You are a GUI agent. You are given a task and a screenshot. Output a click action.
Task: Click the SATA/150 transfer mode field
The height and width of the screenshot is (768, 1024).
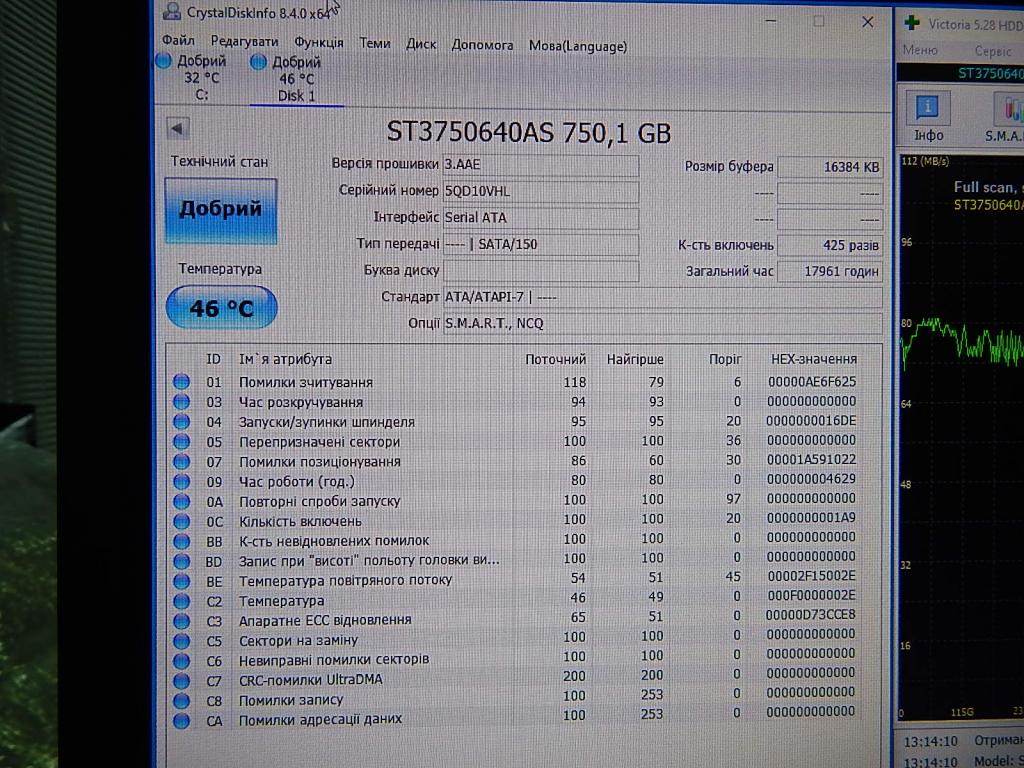click(541, 245)
